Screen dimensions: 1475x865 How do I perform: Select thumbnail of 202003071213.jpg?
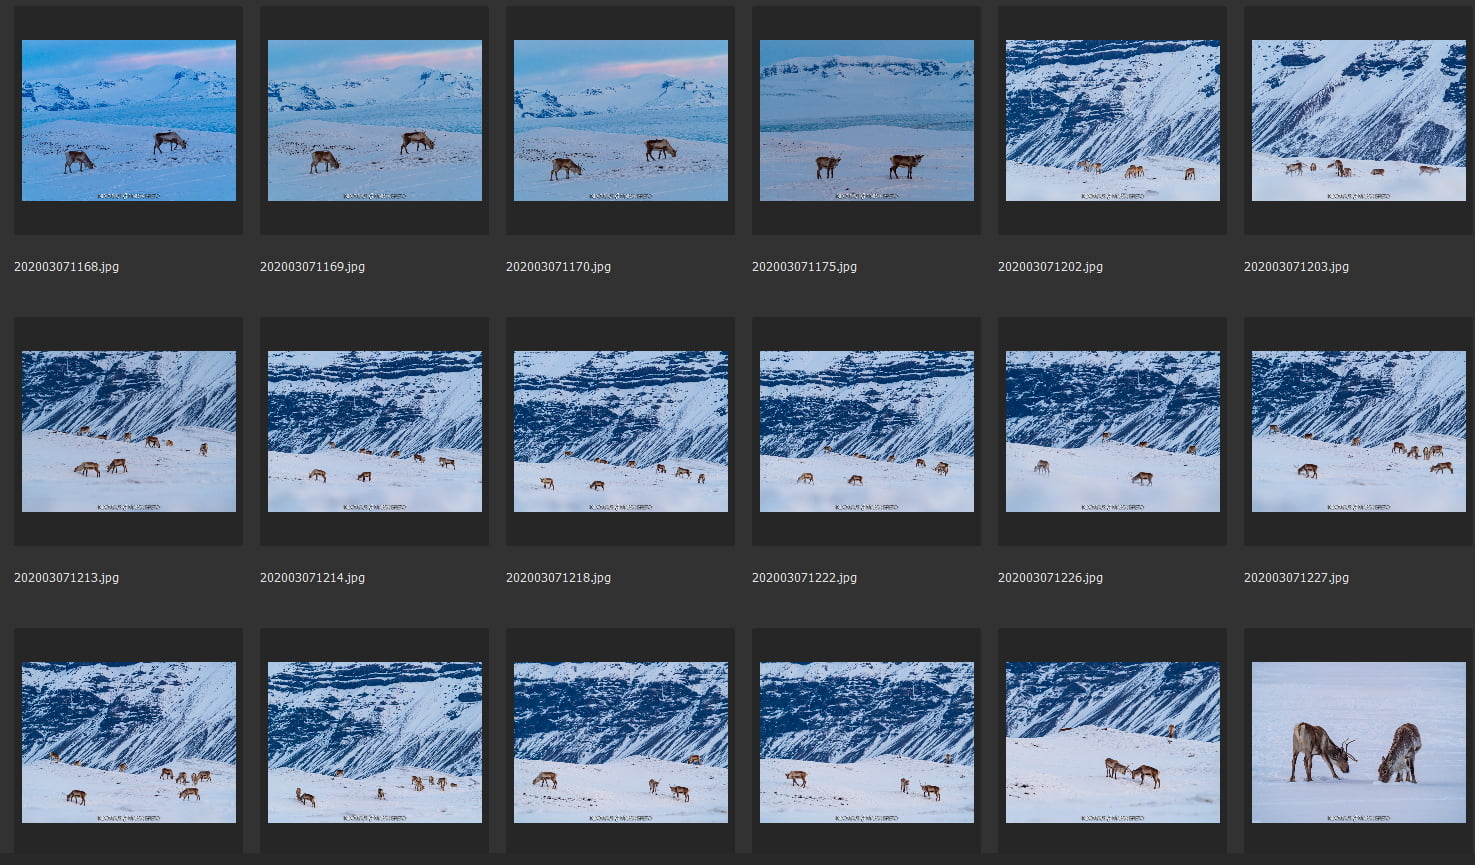click(129, 431)
